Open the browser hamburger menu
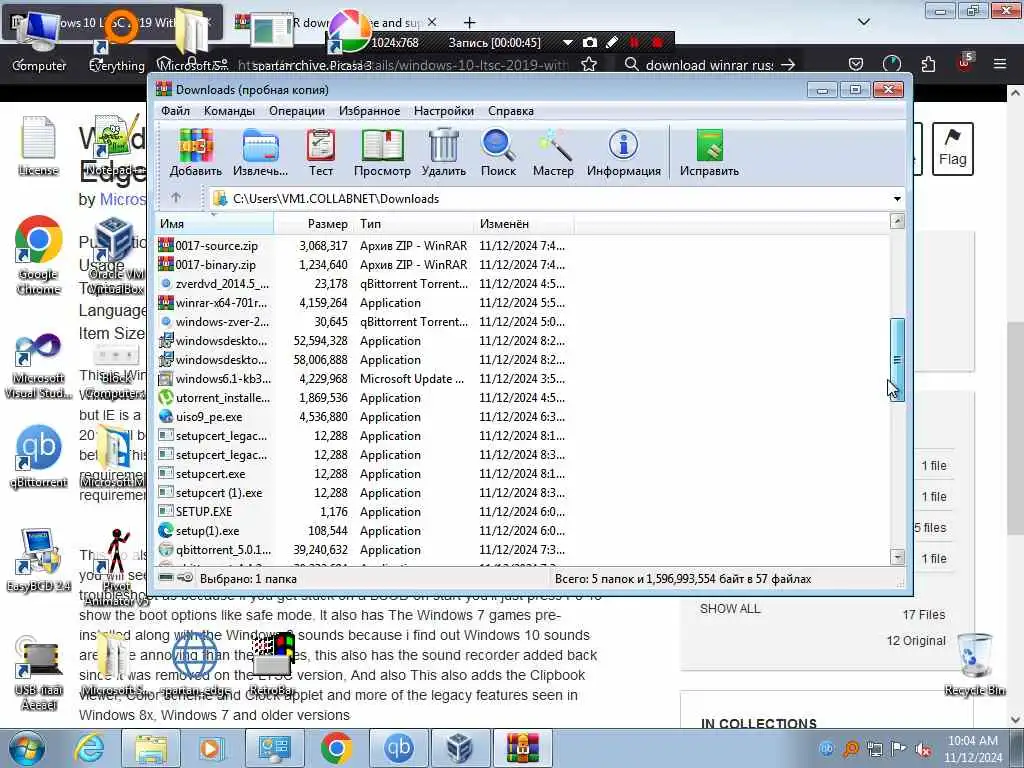Viewport: 1024px width, 768px height. pyautogui.click(x=1000, y=64)
